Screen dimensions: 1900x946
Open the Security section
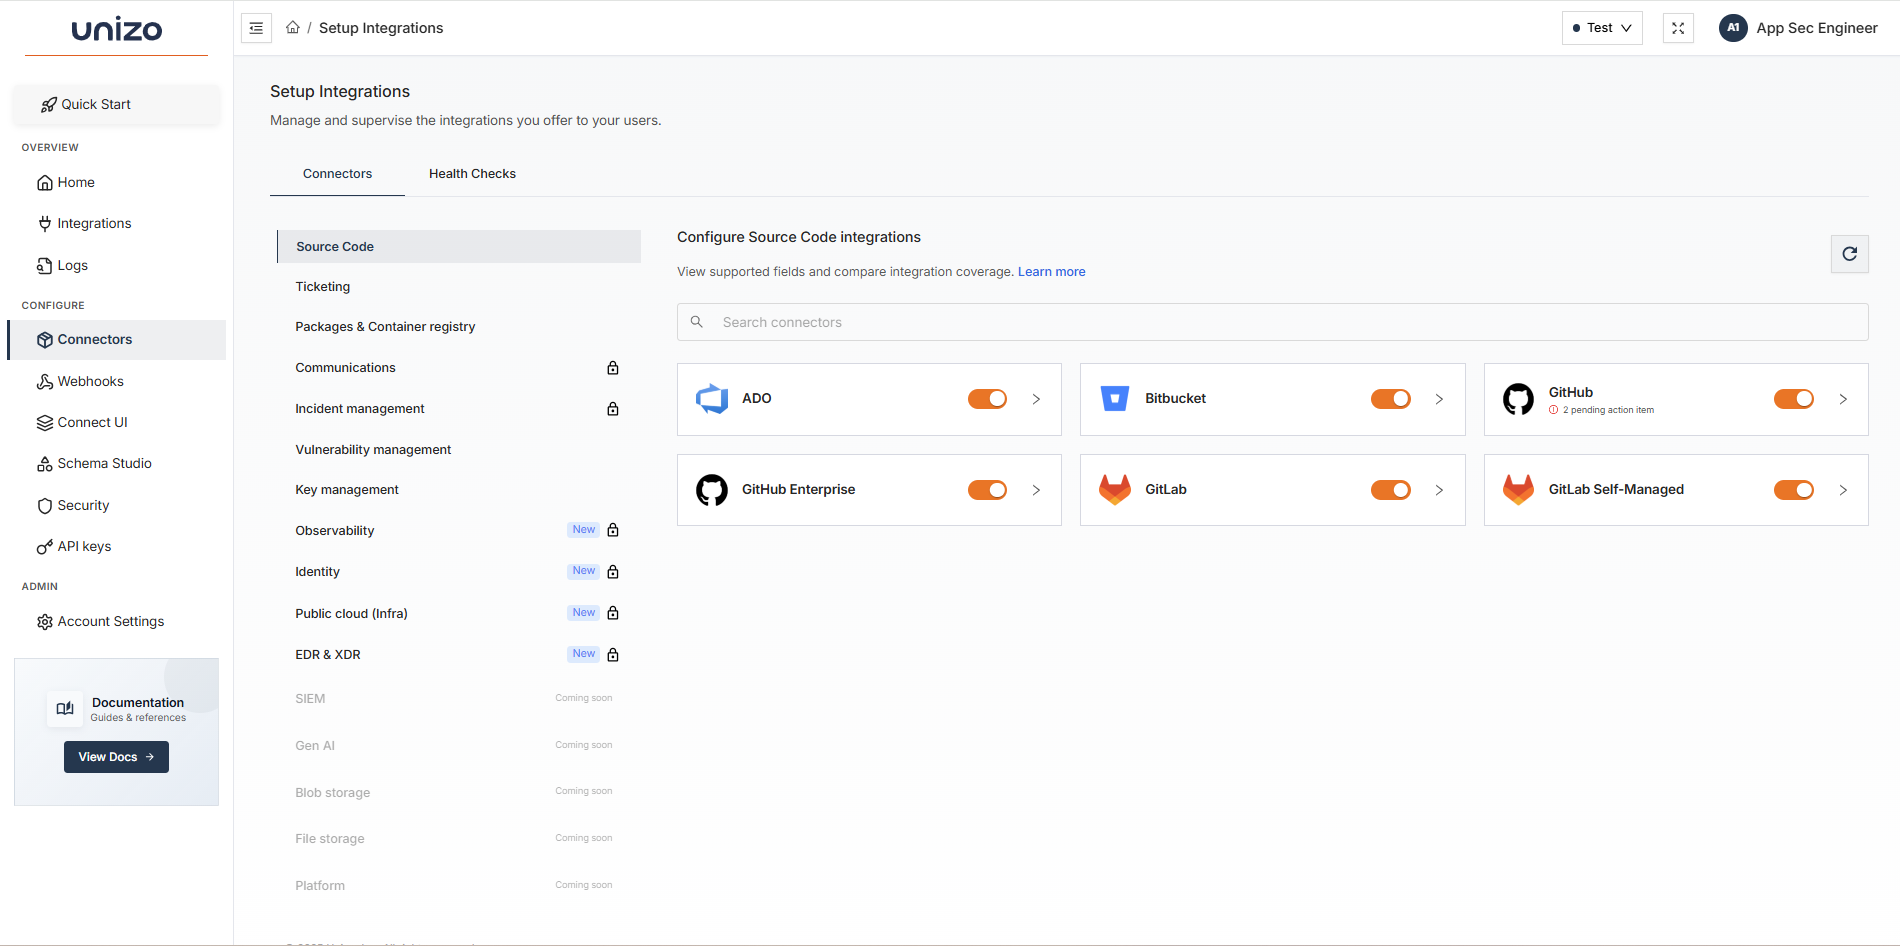point(83,505)
